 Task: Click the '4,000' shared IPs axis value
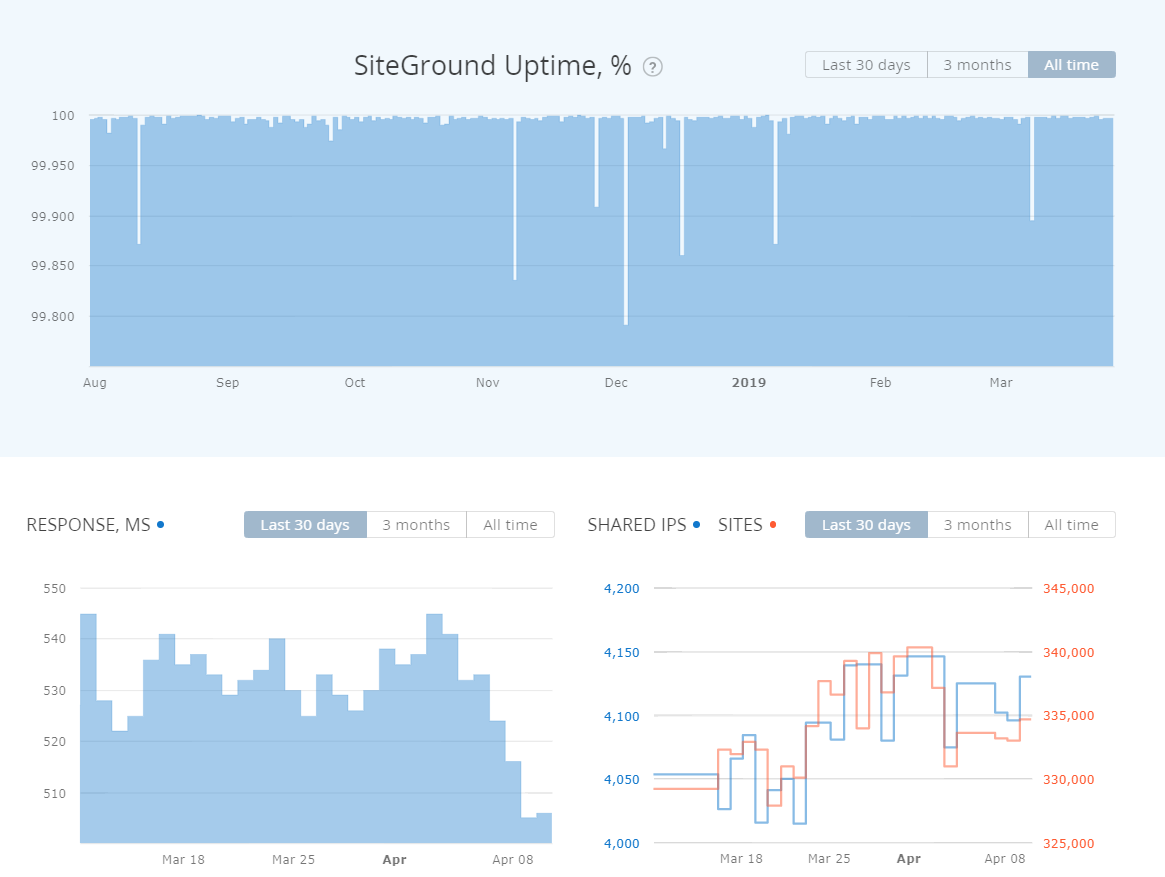tap(621, 844)
